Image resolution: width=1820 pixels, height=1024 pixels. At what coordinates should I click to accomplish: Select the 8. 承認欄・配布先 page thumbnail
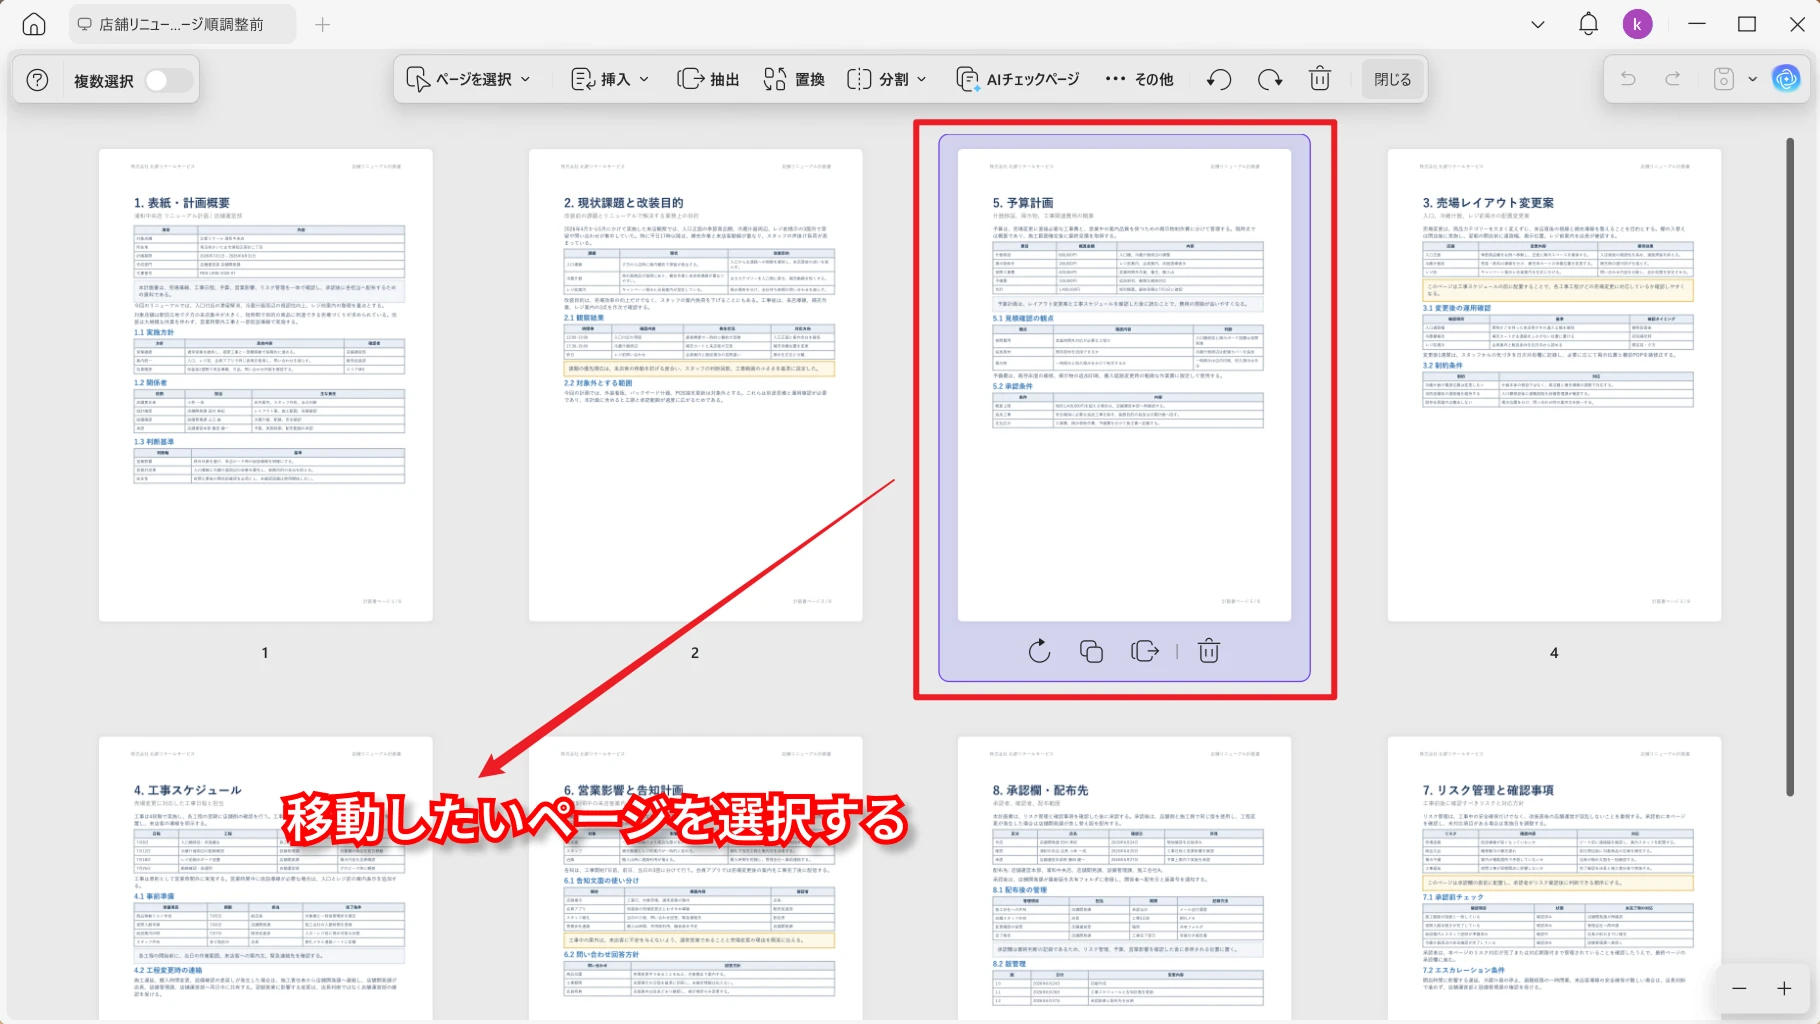pos(1124,878)
